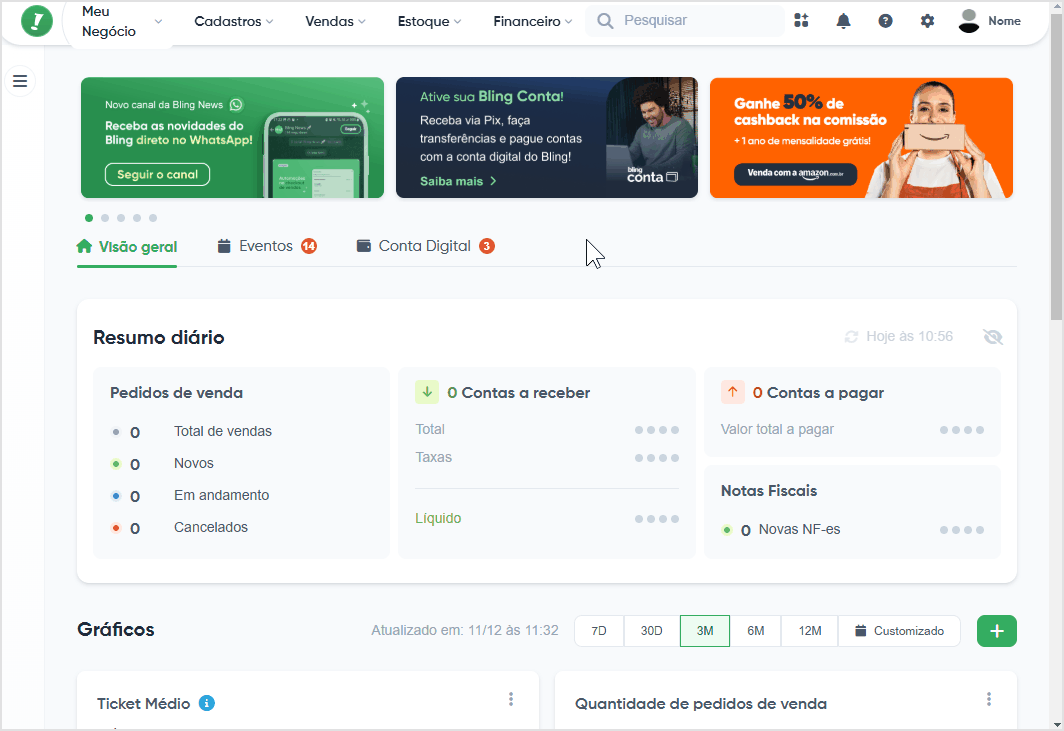Click the WhatsApp icon in the banner
This screenshot has width=1064, height=731.
click(236, 105)
